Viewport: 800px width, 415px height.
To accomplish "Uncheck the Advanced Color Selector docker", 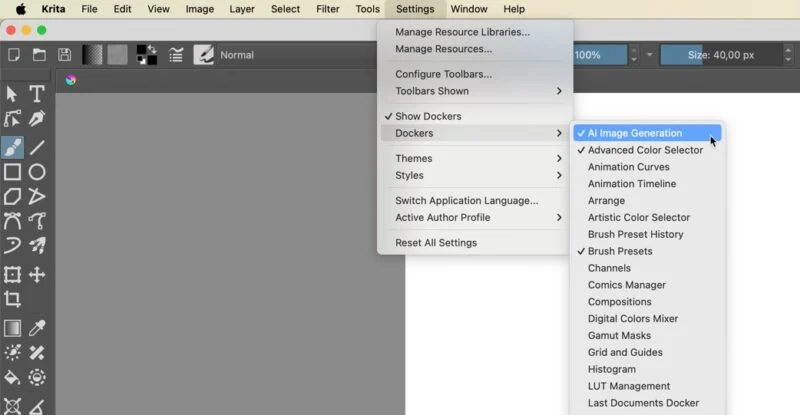I will click(647, 150).
